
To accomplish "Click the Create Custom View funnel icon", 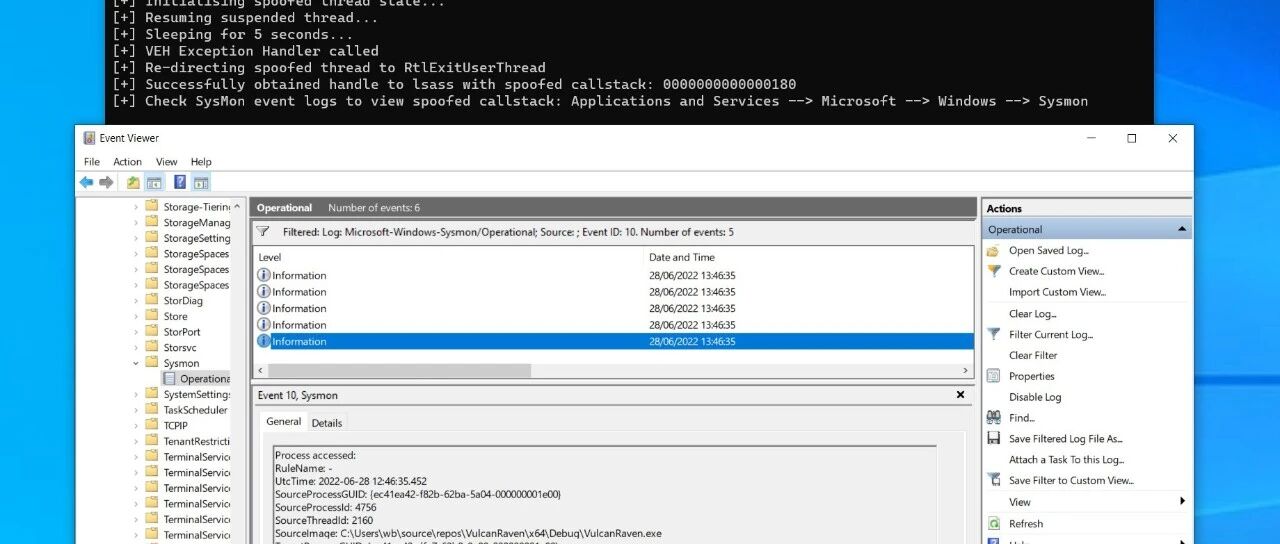I will (993, 271).
